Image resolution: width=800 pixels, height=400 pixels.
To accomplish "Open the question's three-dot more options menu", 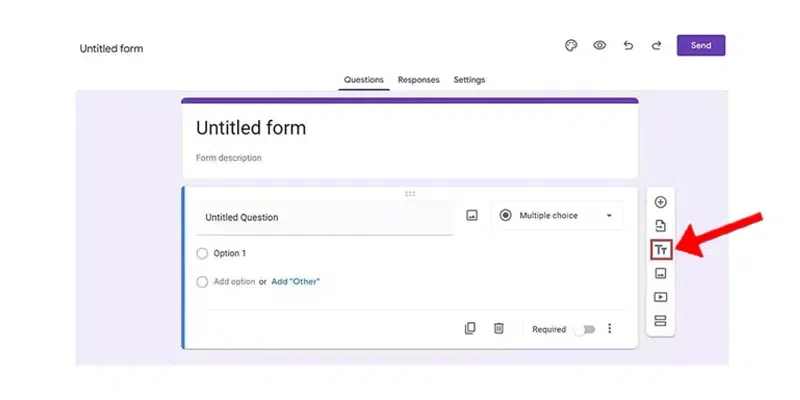I will click(x=610, y=329).
